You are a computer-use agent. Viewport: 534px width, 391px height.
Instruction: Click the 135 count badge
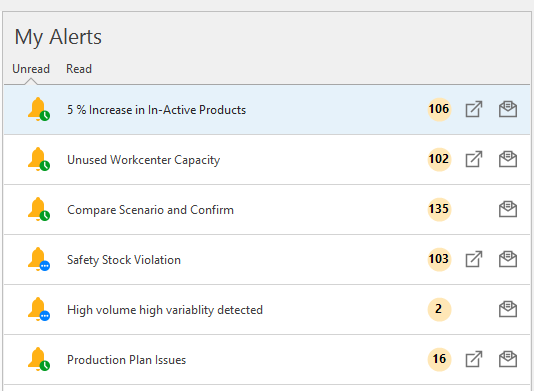click(x=439, y=209)
